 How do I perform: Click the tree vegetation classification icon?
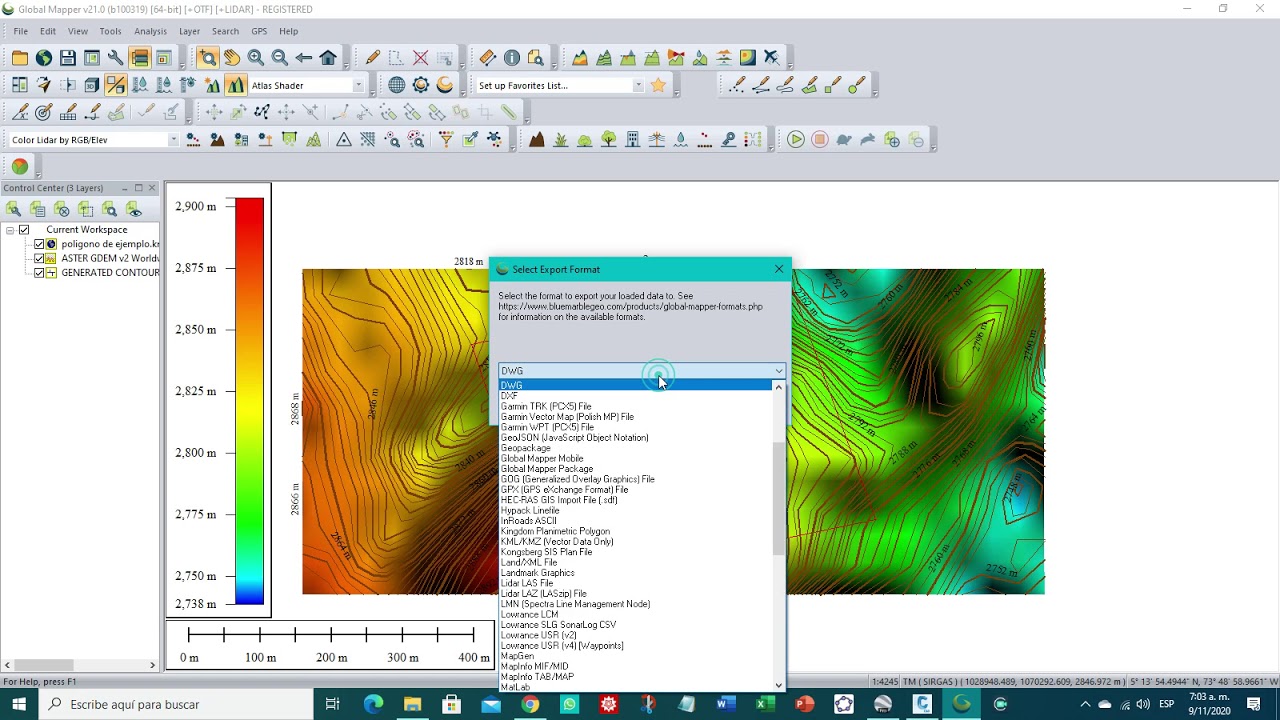click(x=609, y=140)
